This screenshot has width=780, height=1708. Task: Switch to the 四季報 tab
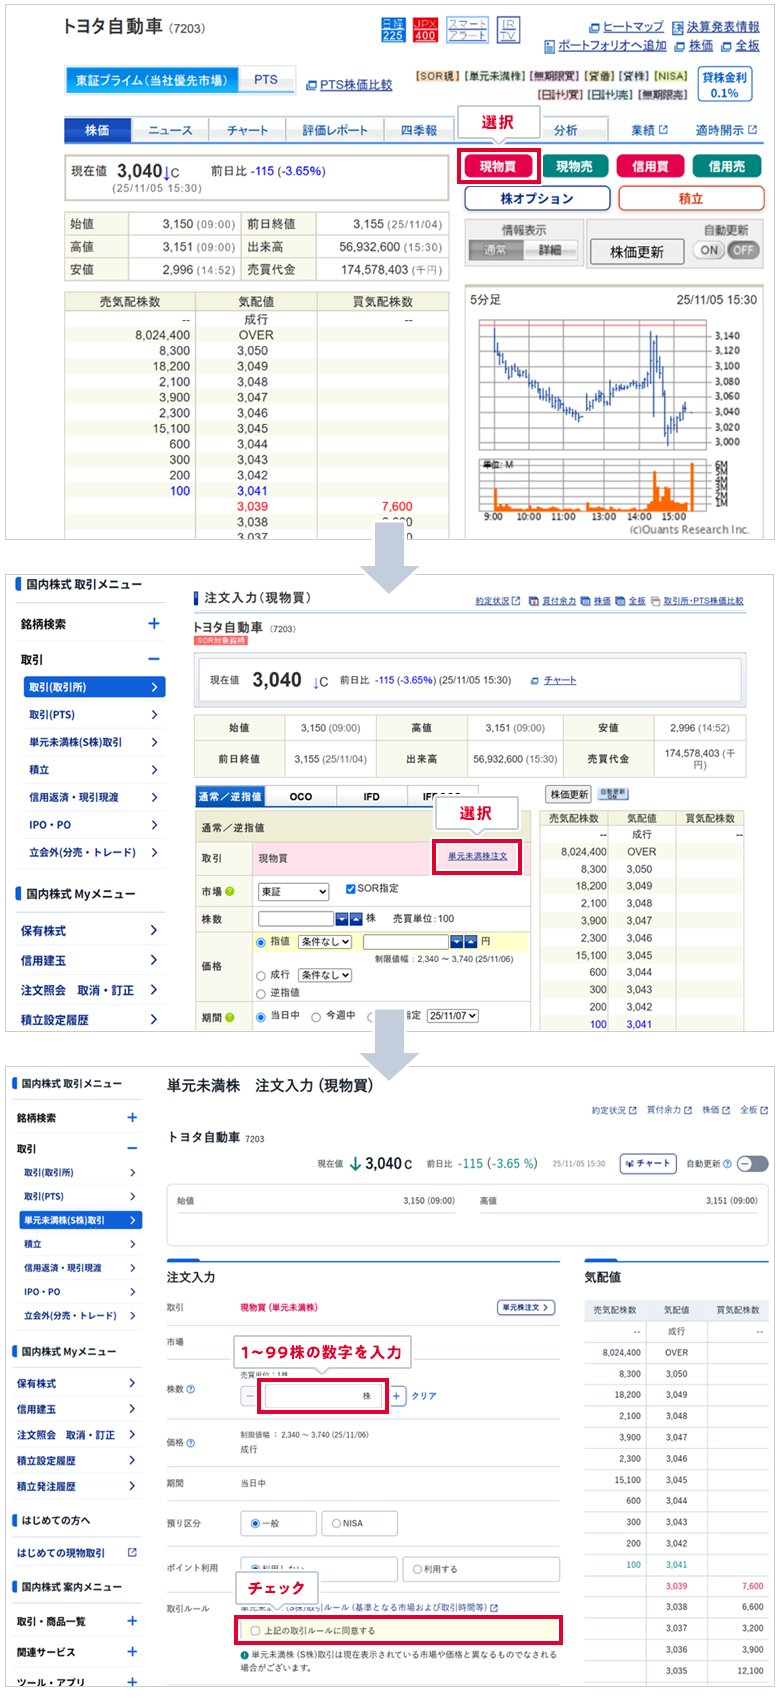click(x=419, y=130)
